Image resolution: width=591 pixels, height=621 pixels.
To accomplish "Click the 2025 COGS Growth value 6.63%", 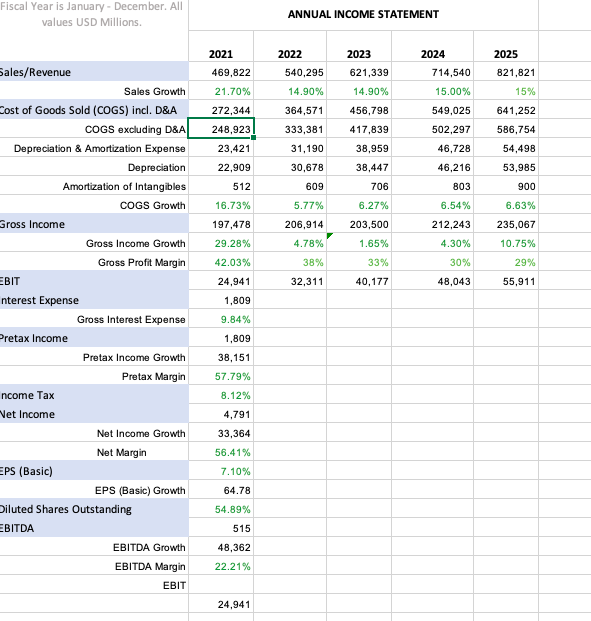I will click(x=506, y=205).
